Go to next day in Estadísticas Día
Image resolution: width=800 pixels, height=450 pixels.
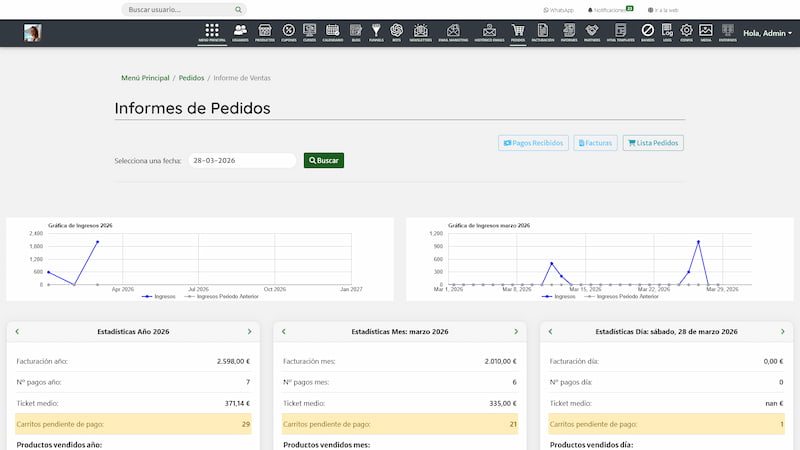[x=783, y=331]
